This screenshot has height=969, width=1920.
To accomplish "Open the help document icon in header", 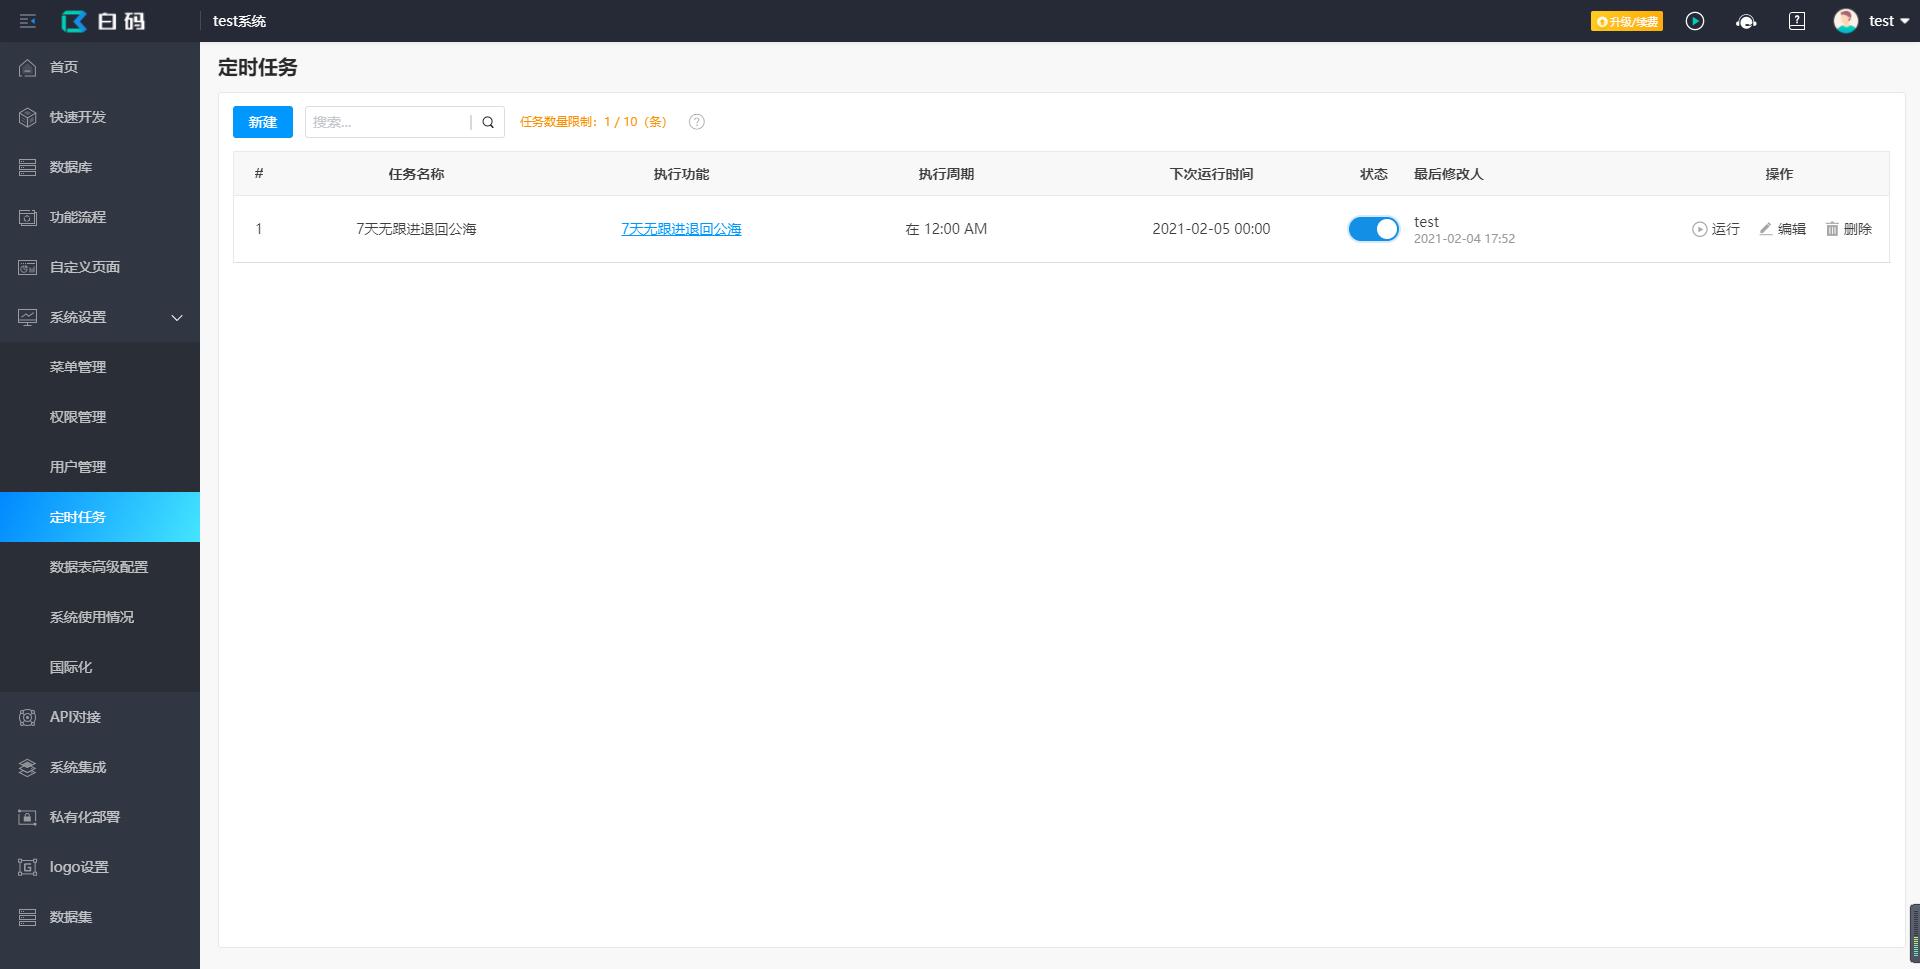I will coord(1797,21).
